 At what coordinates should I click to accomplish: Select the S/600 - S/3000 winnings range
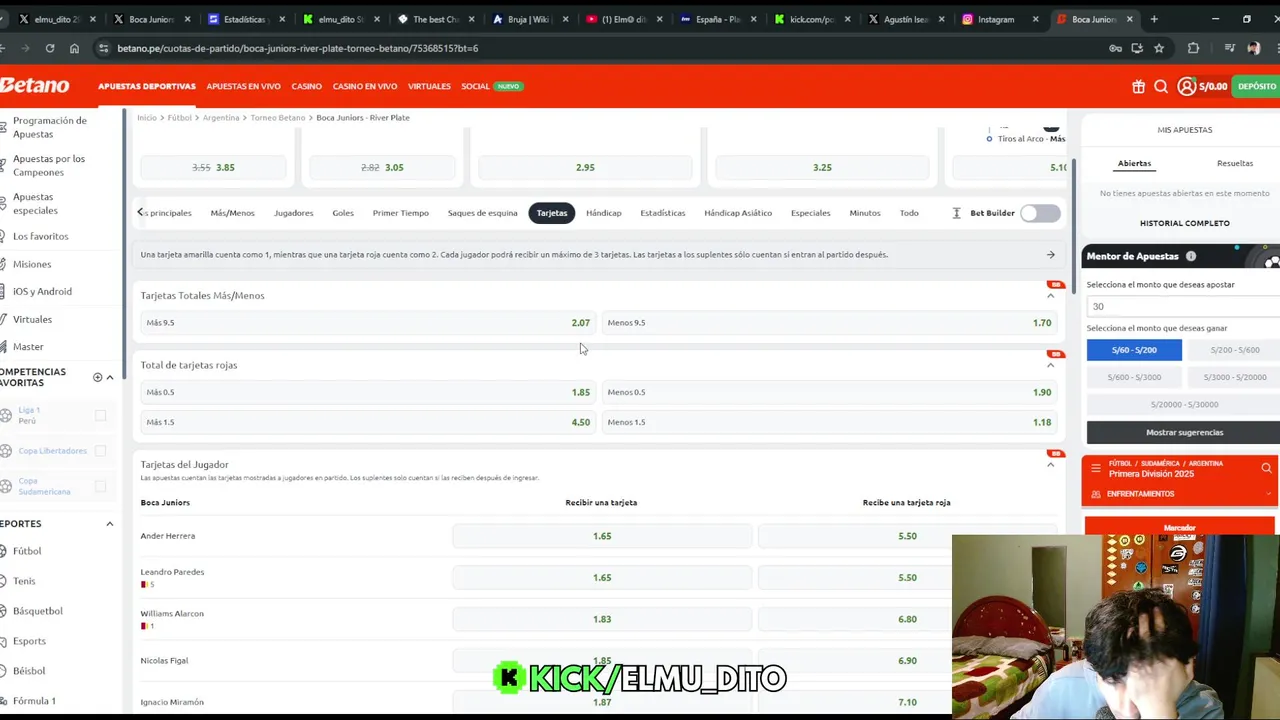tap(1134, 377)
